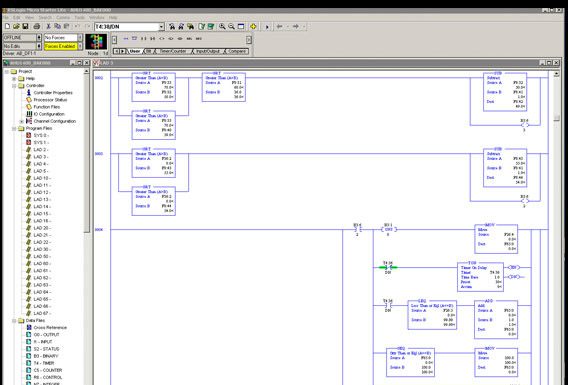This screenshot has height=385, width=568.
Task: Open the Comms menu
Action: point(63,17)
